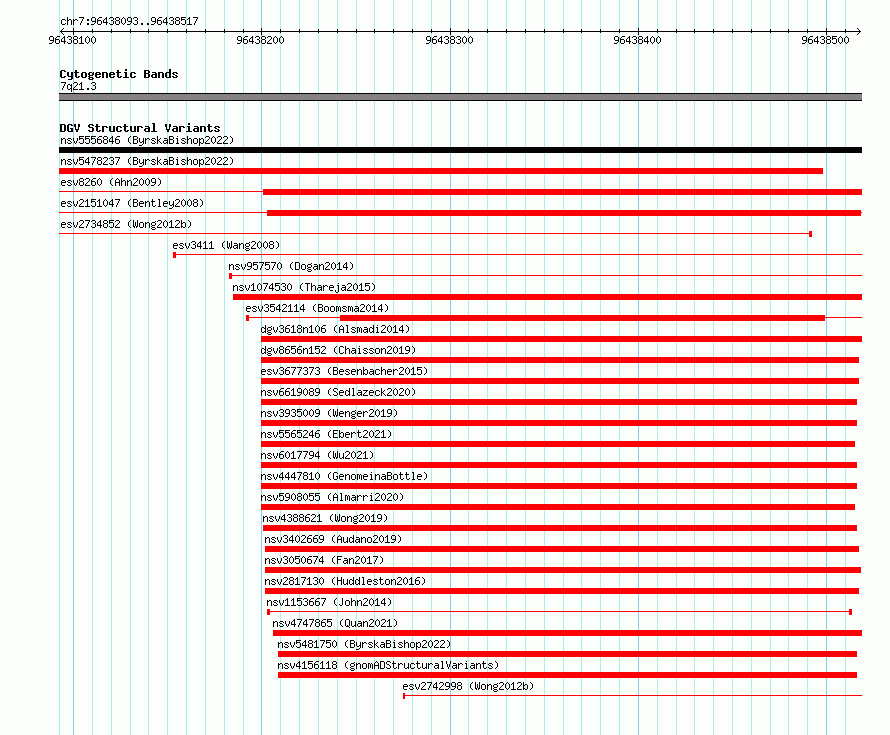This screenshot has width=890, height=735.
Task: Click the chr7:96438093..96438517 coordinate label
Action: point(129,22)
